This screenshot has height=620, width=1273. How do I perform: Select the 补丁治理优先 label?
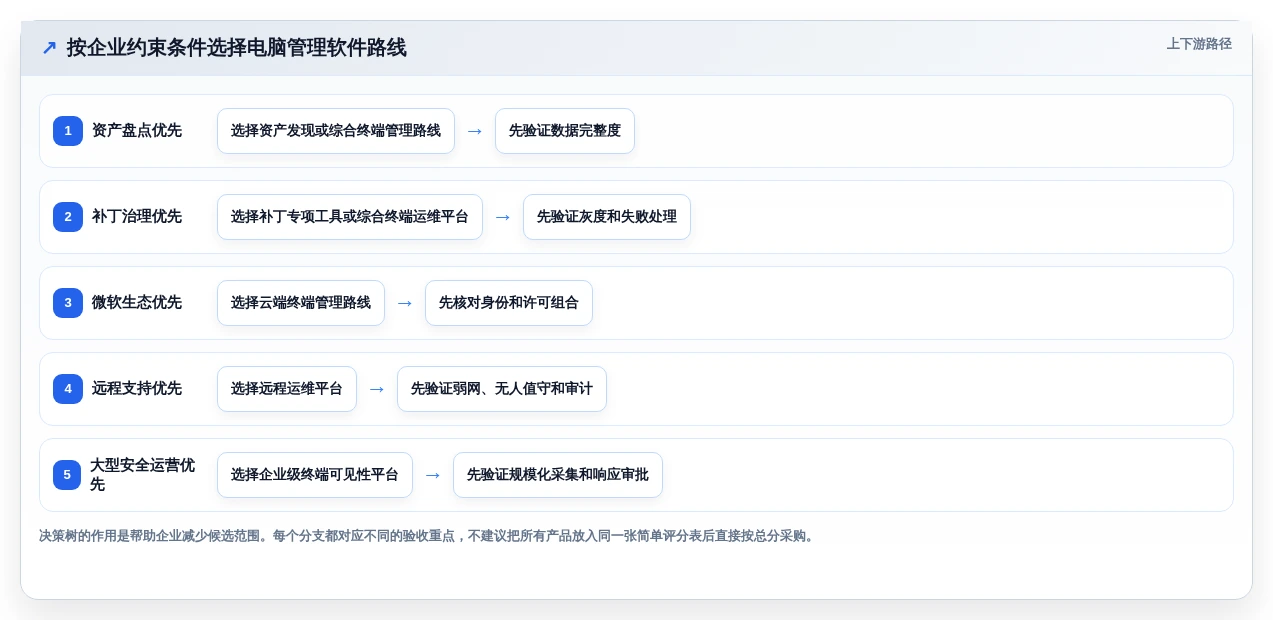coord(137,217)
